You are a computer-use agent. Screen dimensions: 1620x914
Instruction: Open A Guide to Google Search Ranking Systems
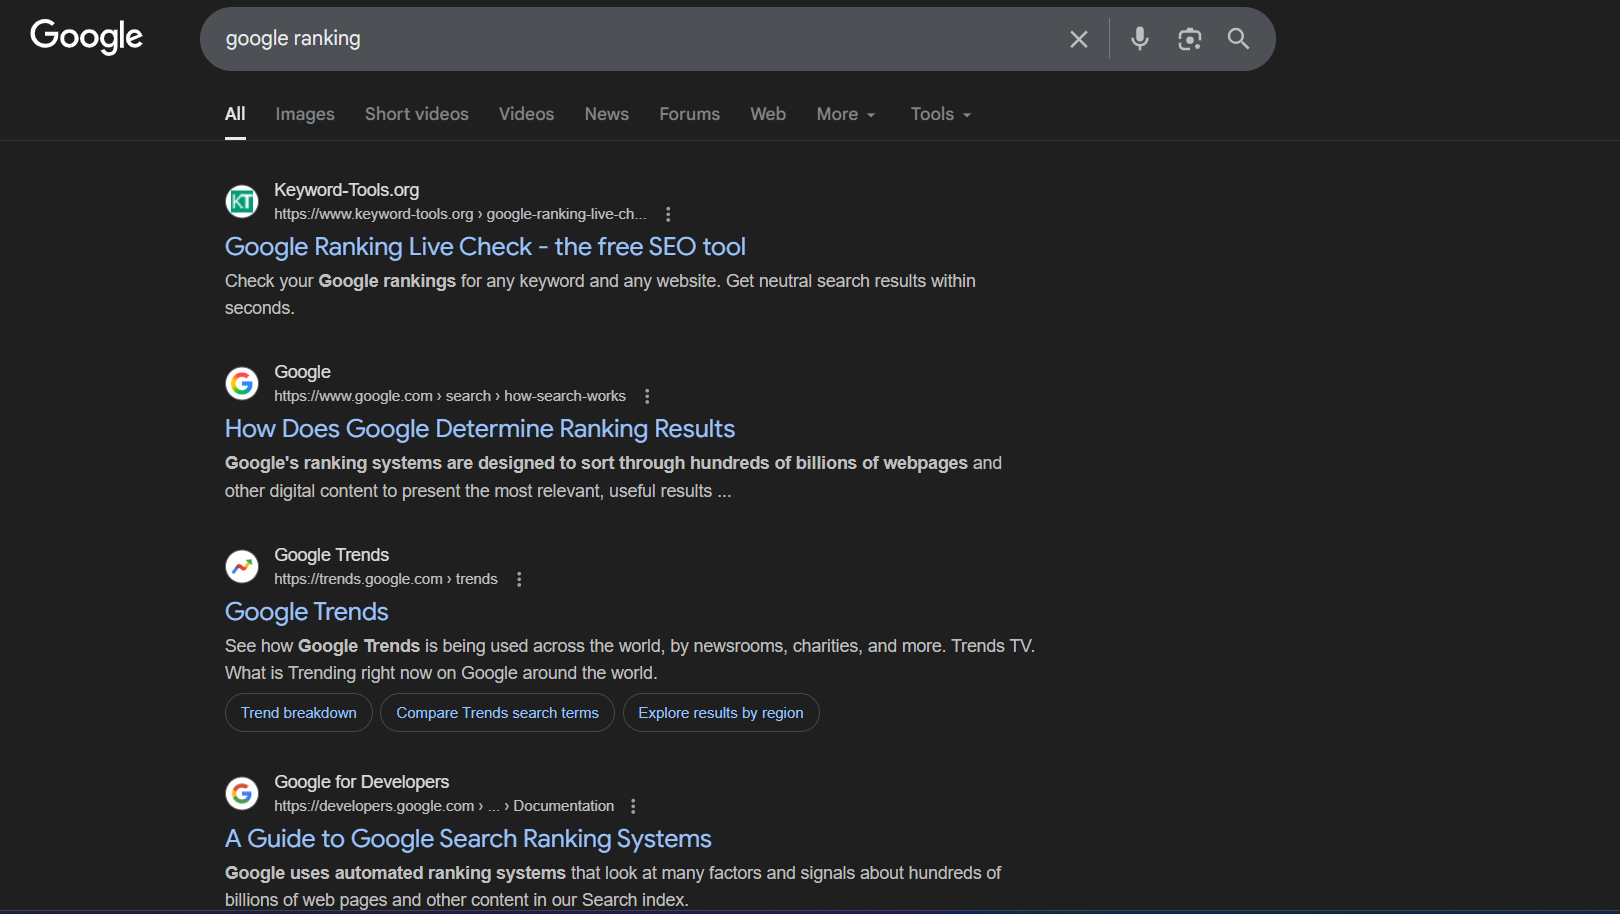pyautogui.click(x=468, y=839)
